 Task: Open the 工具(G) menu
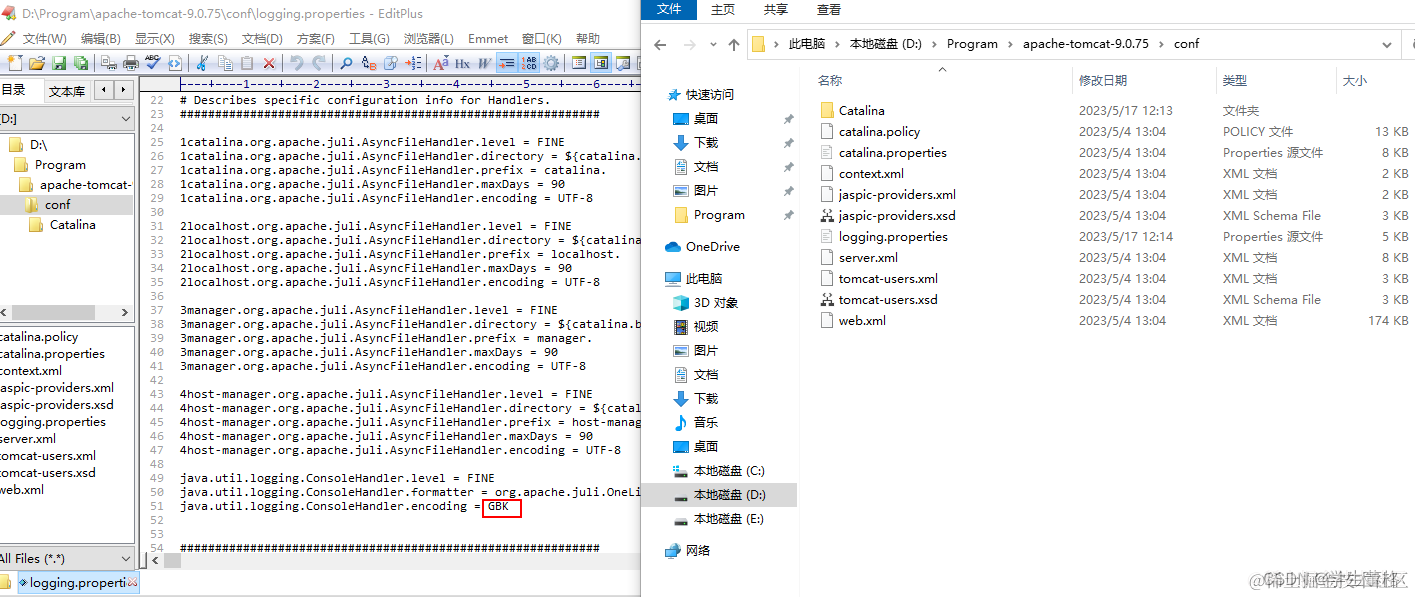pos(369,39)
